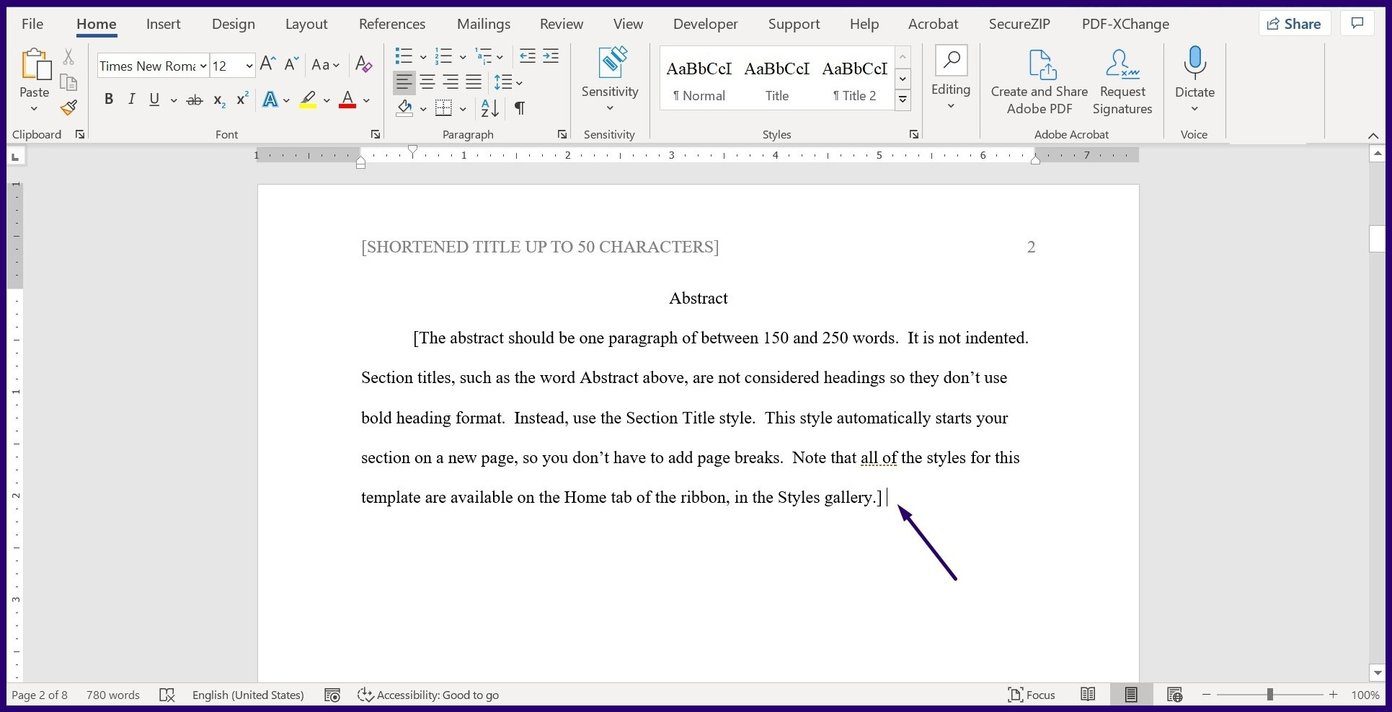Open spelling proofing status icon
1392x712 pixels.
(x=167, y=695)
